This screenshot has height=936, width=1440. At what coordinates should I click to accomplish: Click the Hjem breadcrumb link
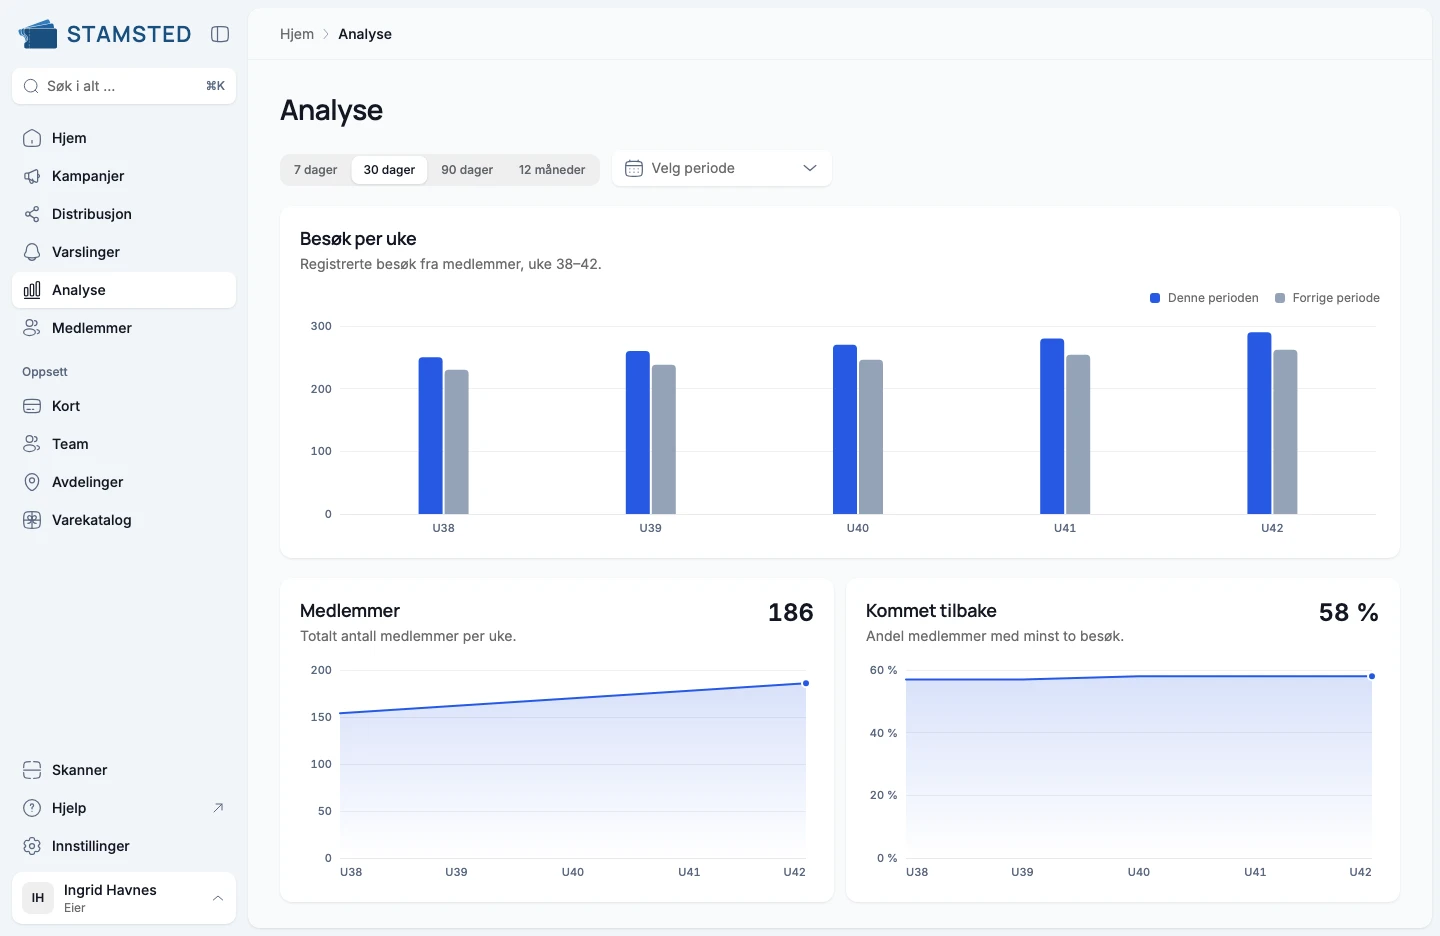pyautogui.click(x=297, y=34)
